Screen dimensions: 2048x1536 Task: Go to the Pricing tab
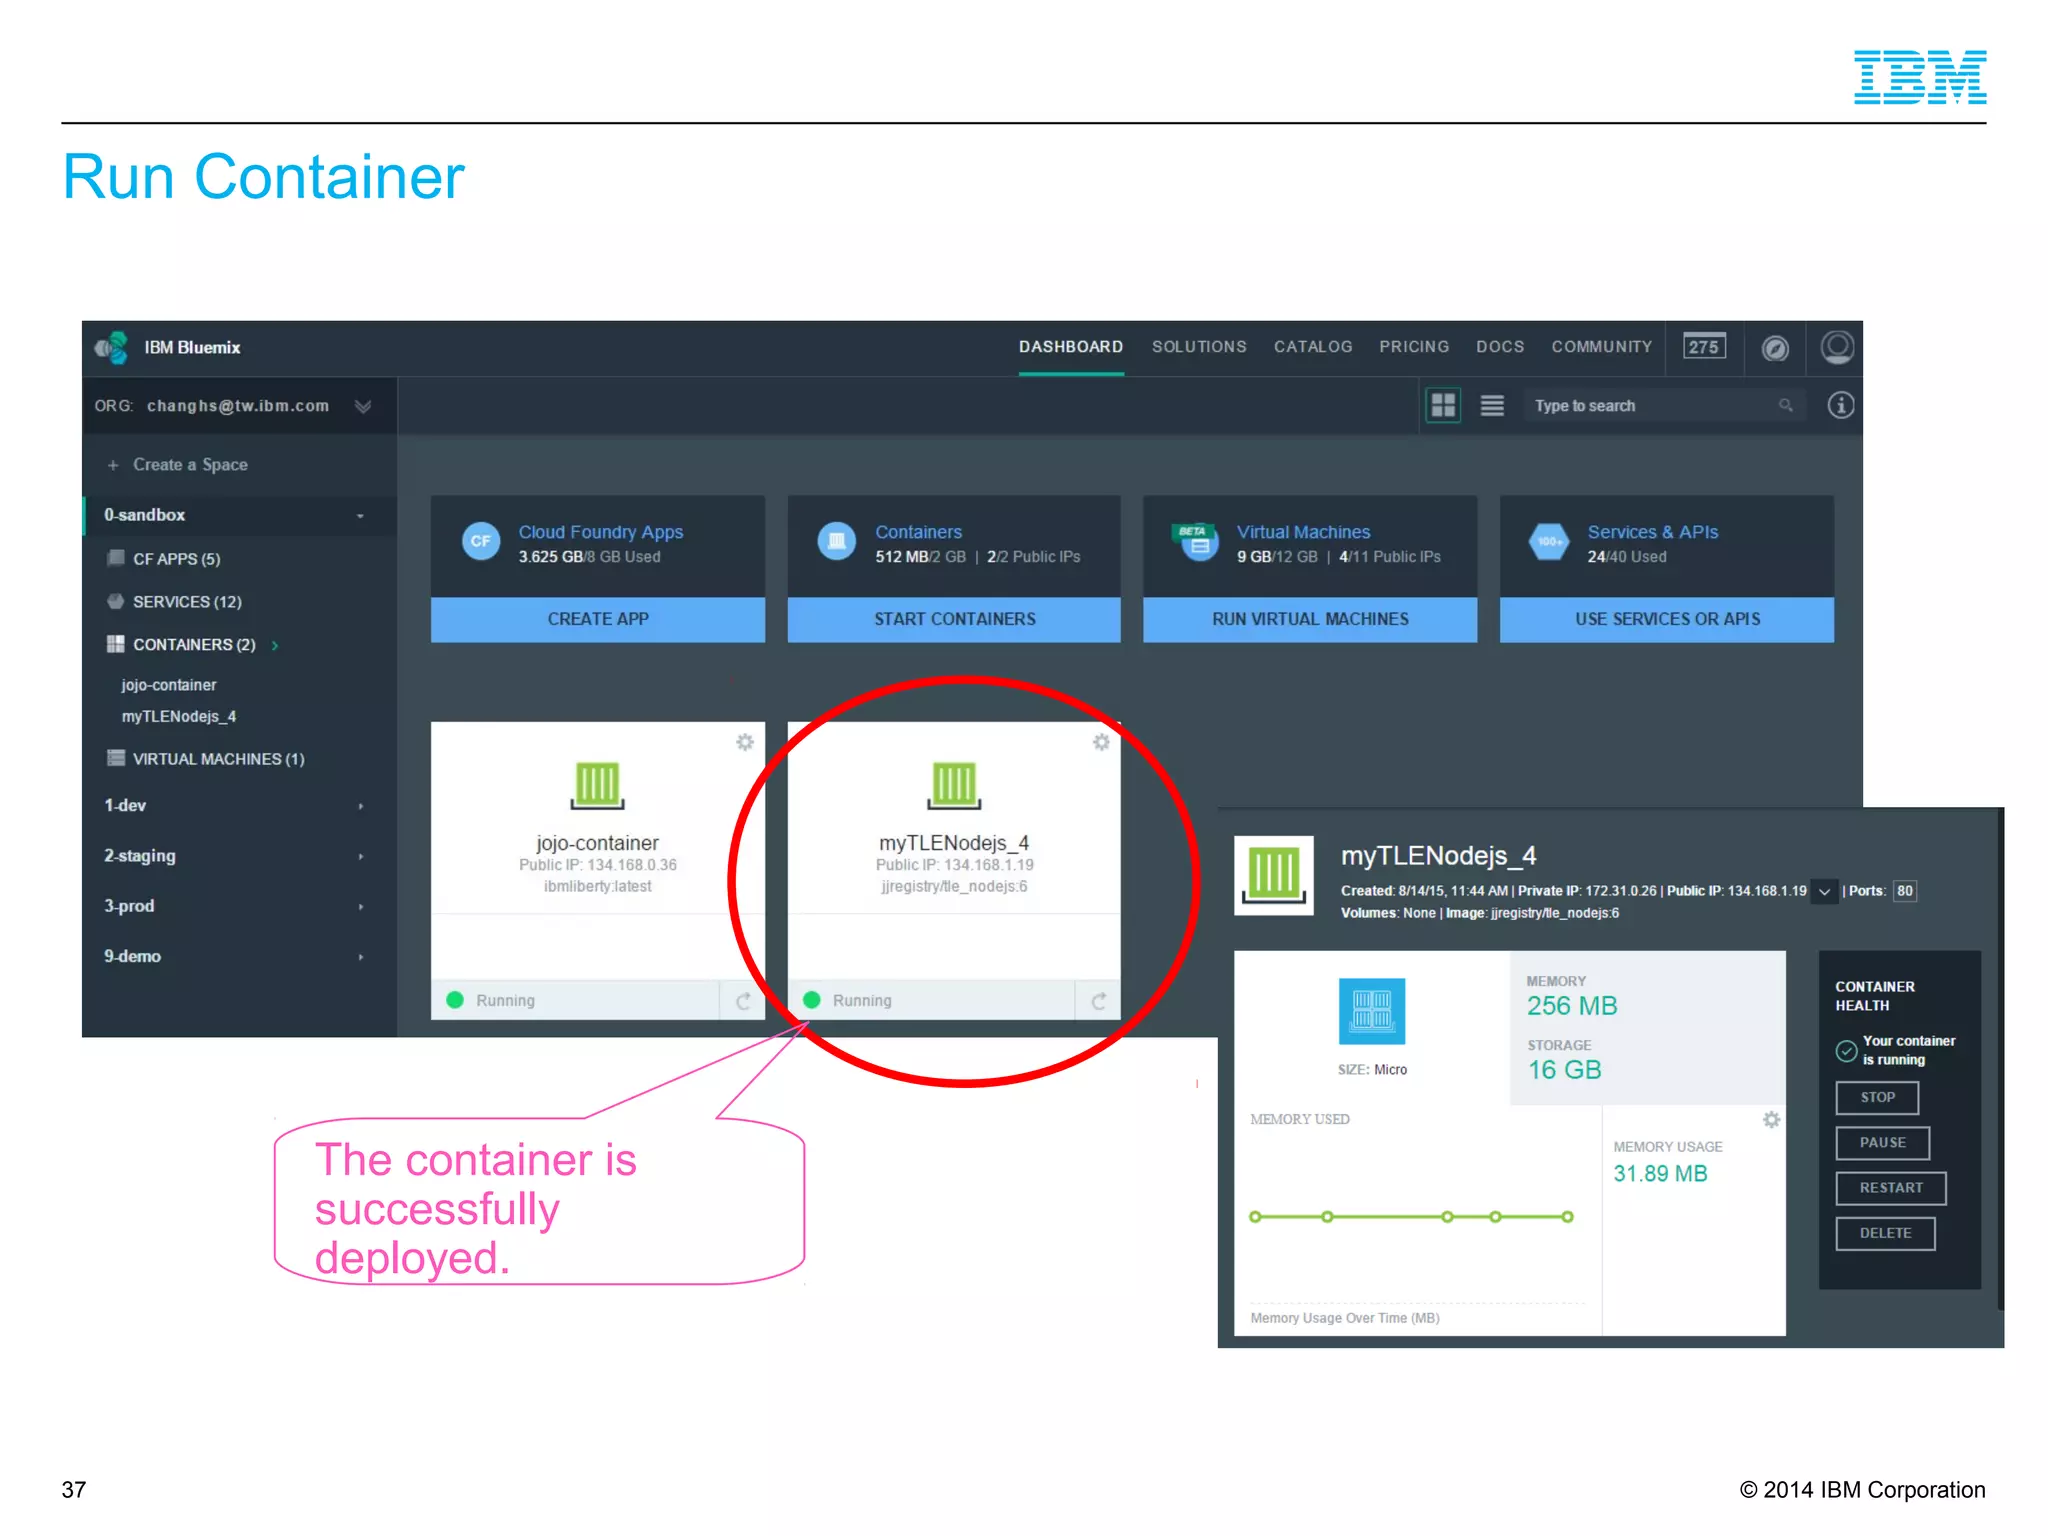(x=1413, y=347)
